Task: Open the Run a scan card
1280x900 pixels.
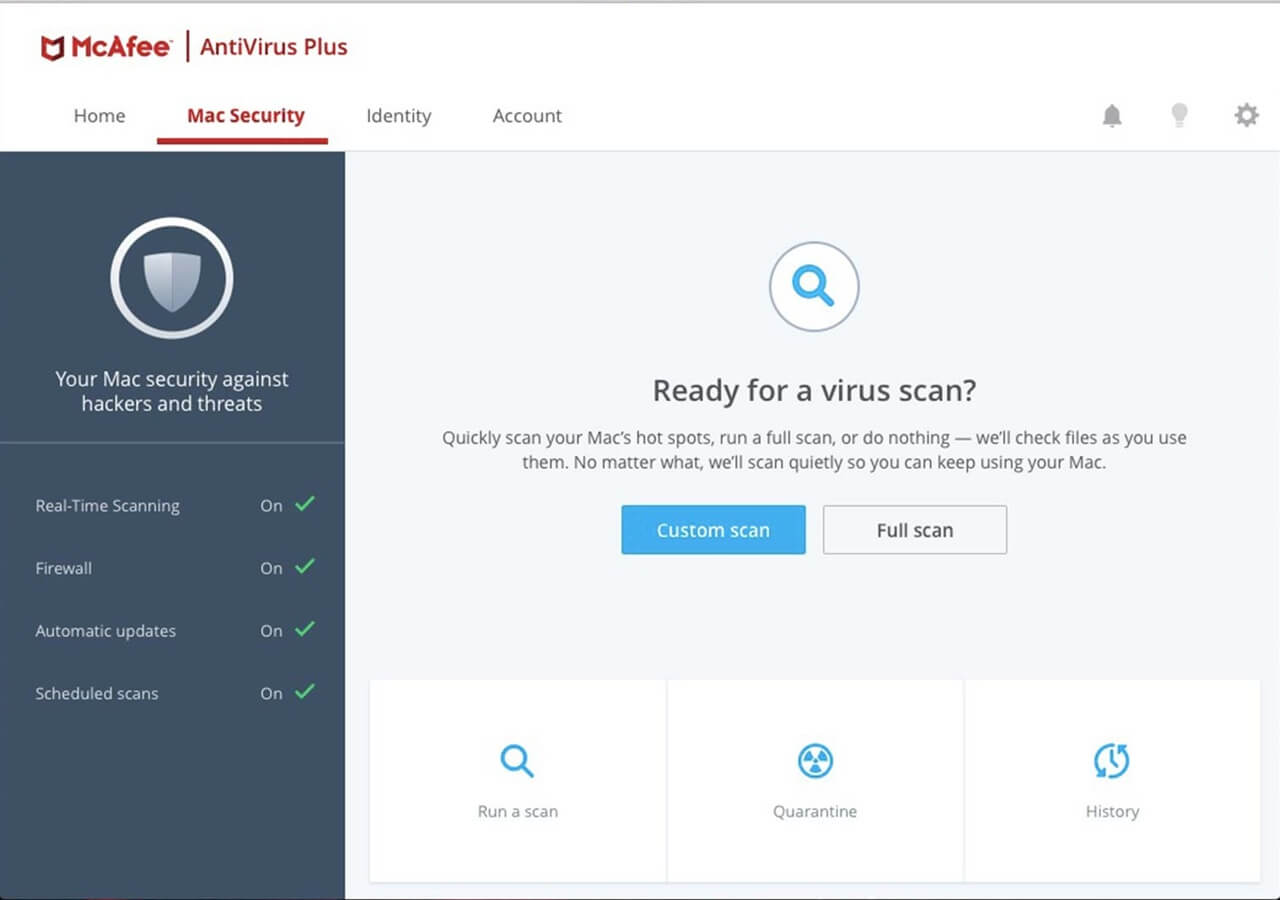Action: (518, 781)
